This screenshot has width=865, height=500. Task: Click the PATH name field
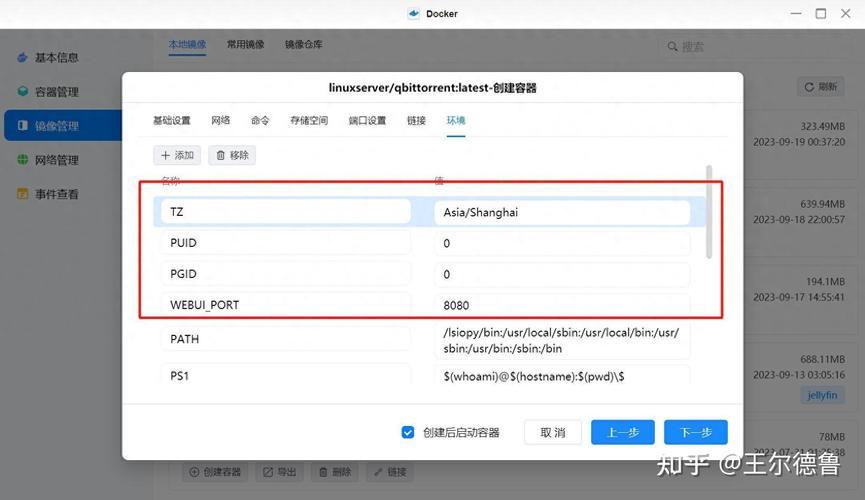286,339
